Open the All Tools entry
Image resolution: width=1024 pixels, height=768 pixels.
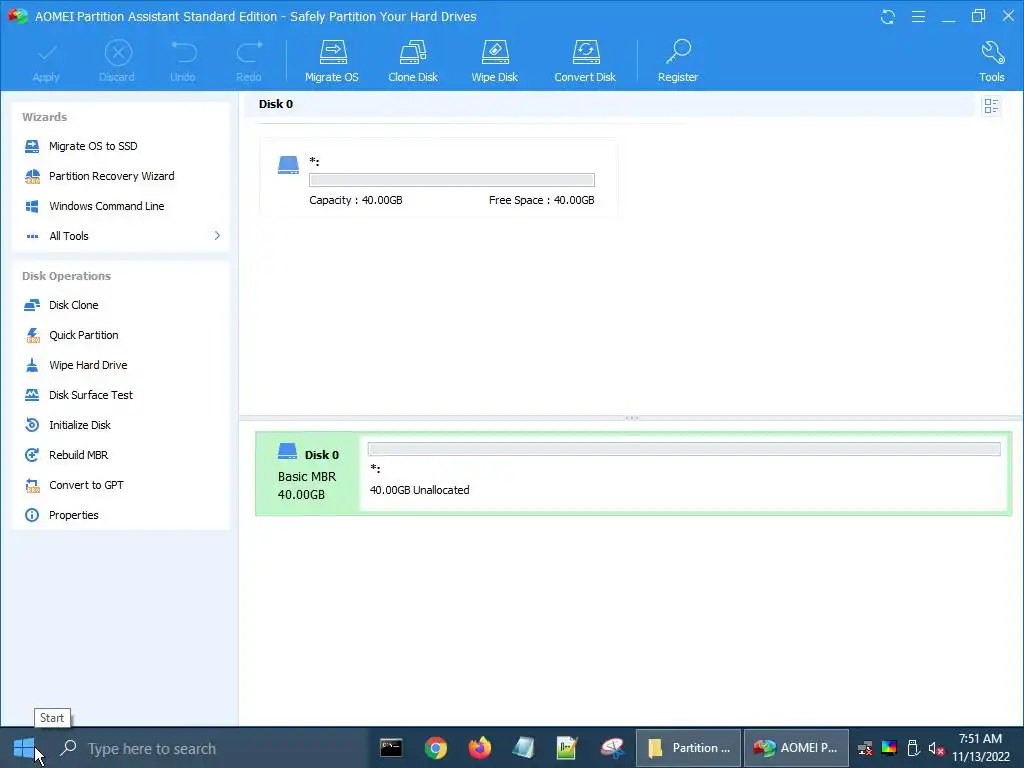69,236
